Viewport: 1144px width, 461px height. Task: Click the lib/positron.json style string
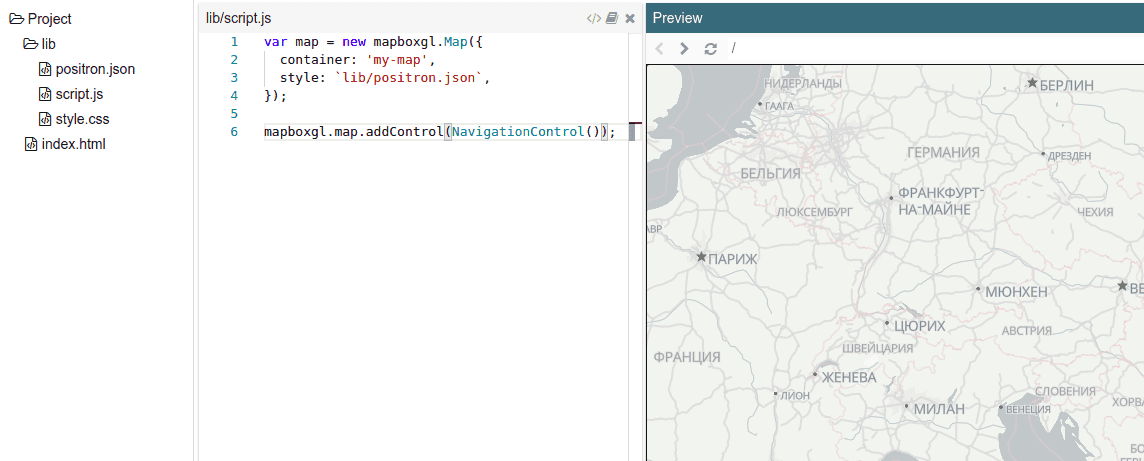pyautogui.click(x=409, y=77)
